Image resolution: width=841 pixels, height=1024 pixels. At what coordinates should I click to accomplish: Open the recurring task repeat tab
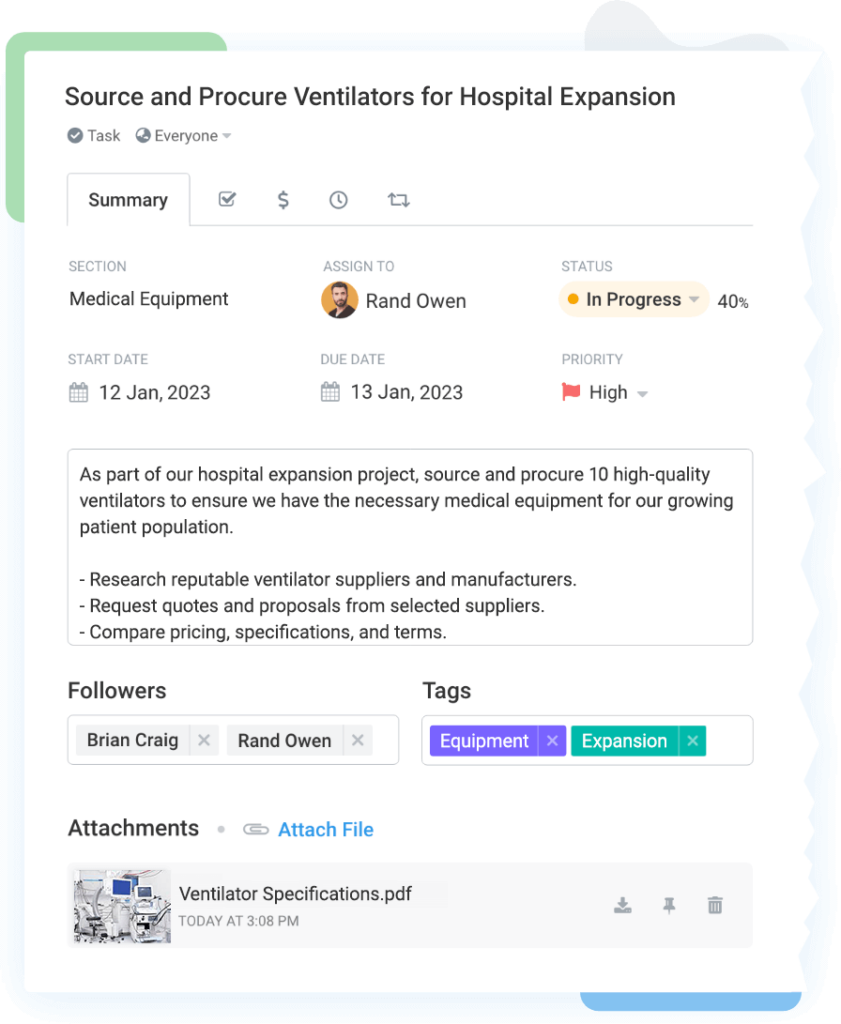pyautogui.click(x=398, y=199)
